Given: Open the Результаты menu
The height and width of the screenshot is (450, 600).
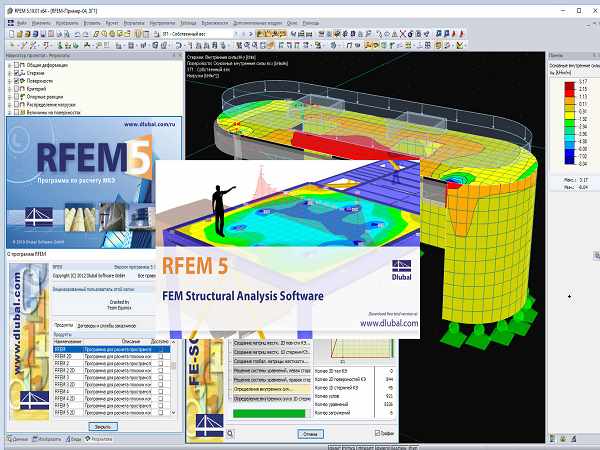Looking at the screenshot, I should coord(134,23).
